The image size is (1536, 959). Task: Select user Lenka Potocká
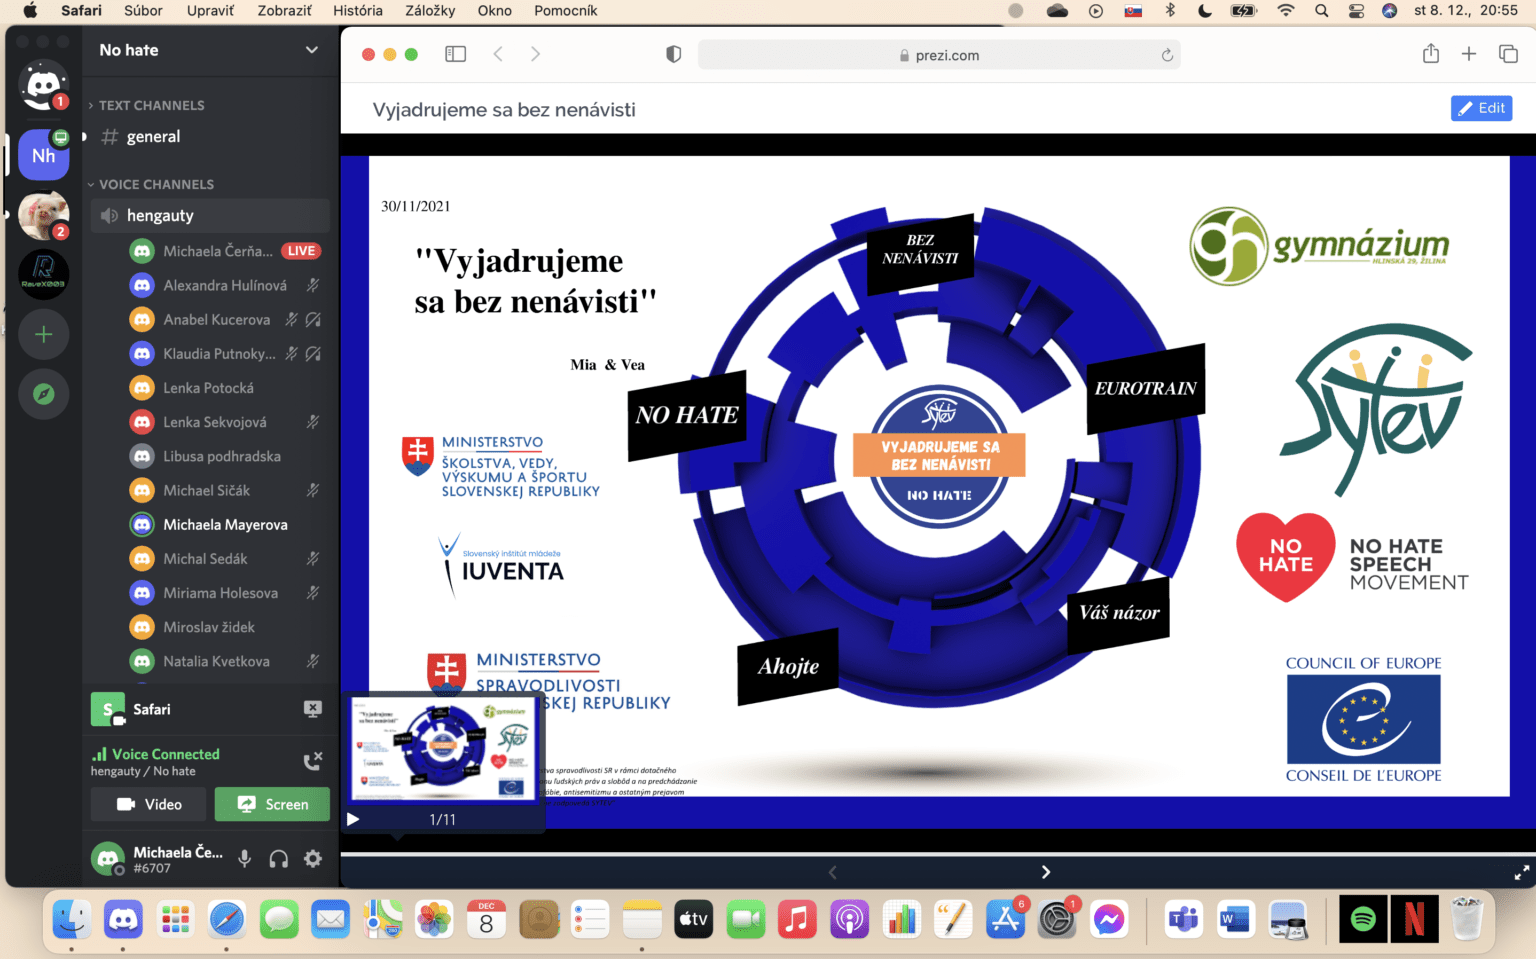pyautogui.click(x=208, y=388)
